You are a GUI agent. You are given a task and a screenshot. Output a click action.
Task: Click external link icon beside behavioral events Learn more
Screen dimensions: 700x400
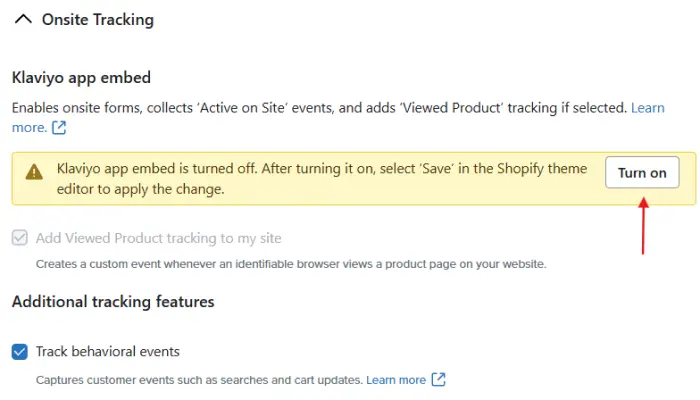[x=438, y=380]
